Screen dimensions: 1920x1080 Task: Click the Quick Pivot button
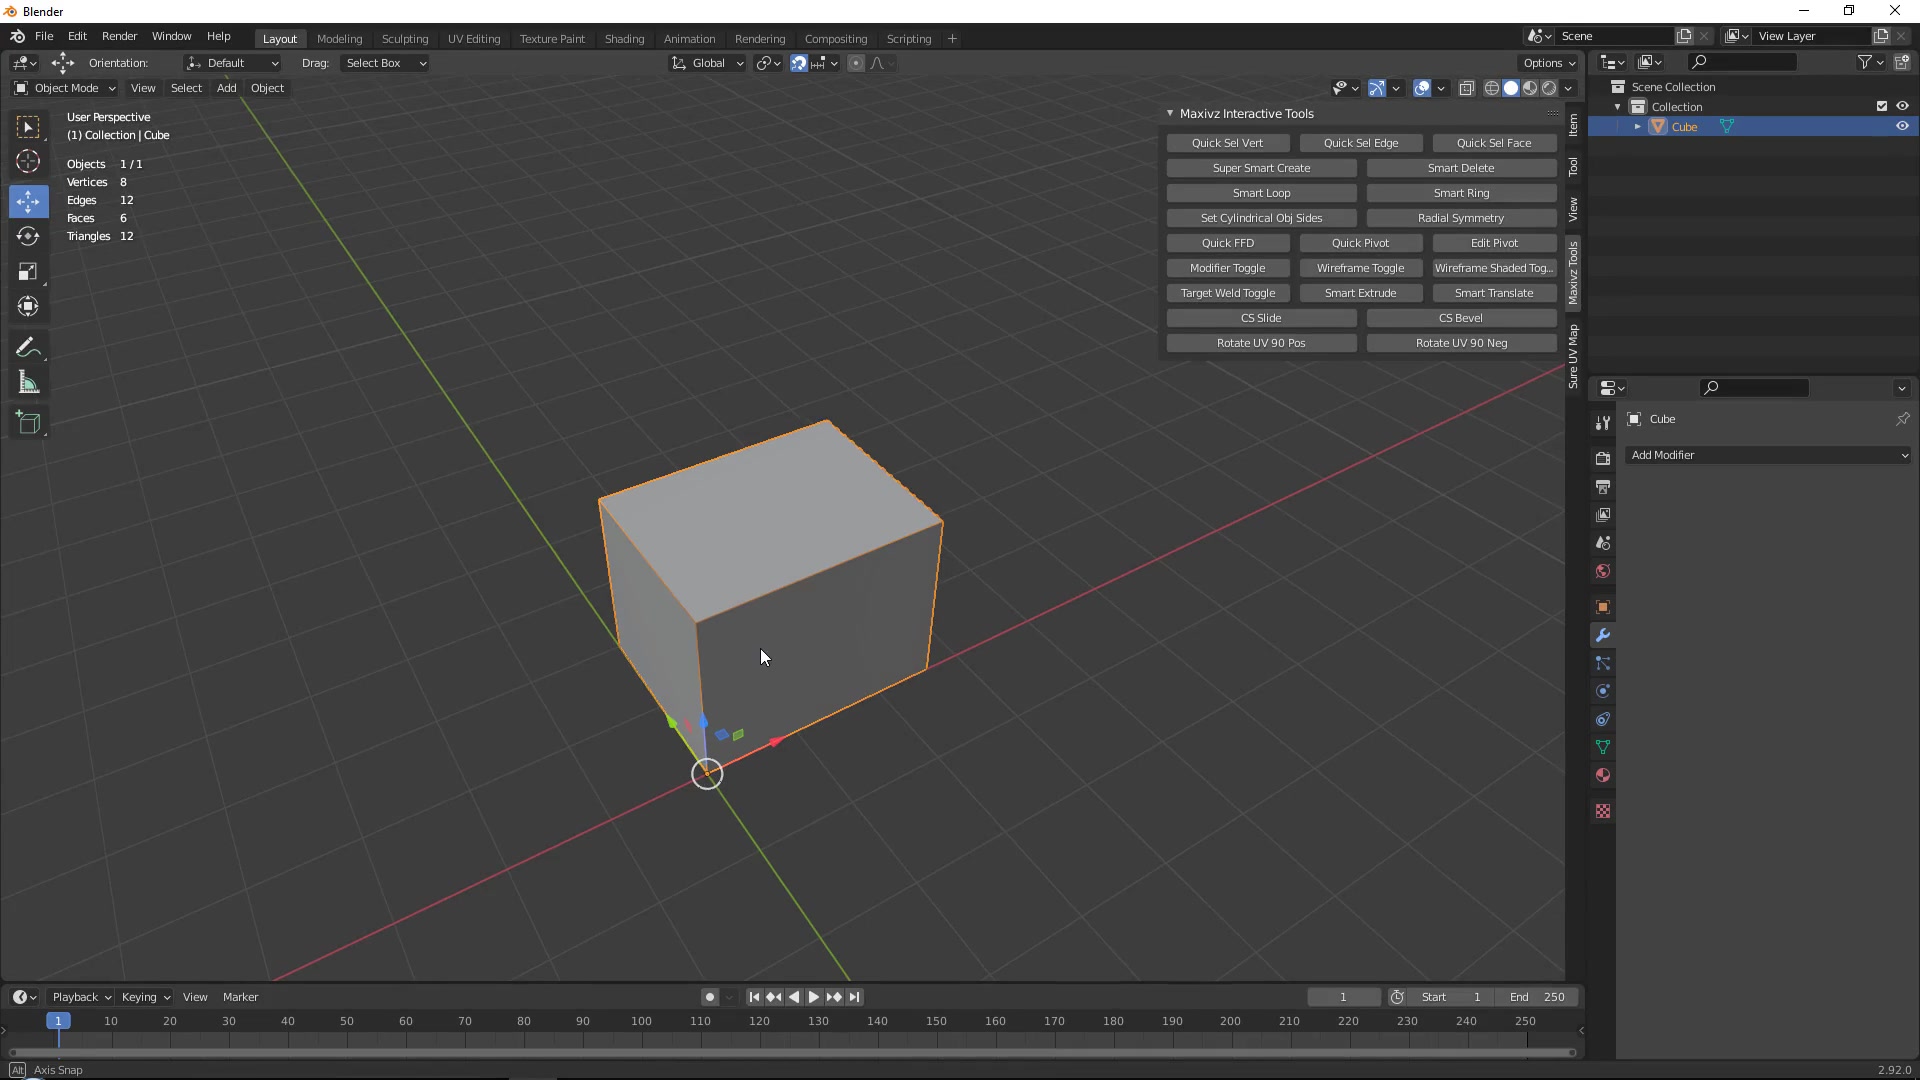click(1360, 243)
